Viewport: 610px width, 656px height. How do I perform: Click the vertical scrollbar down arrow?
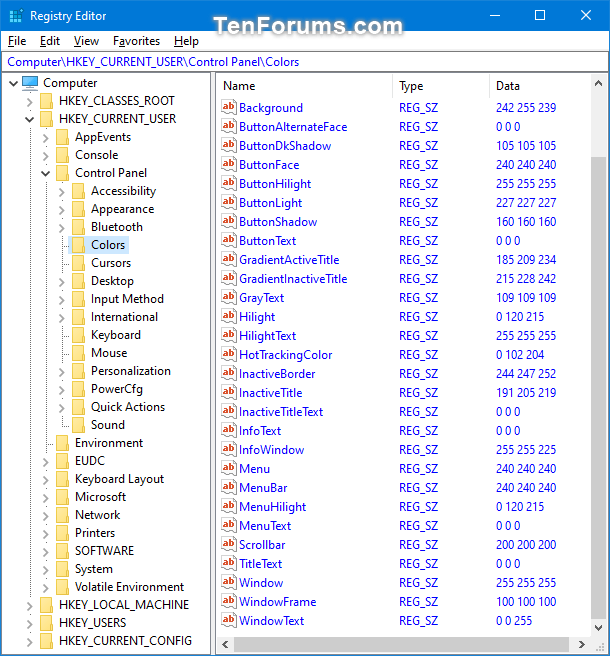598,628
